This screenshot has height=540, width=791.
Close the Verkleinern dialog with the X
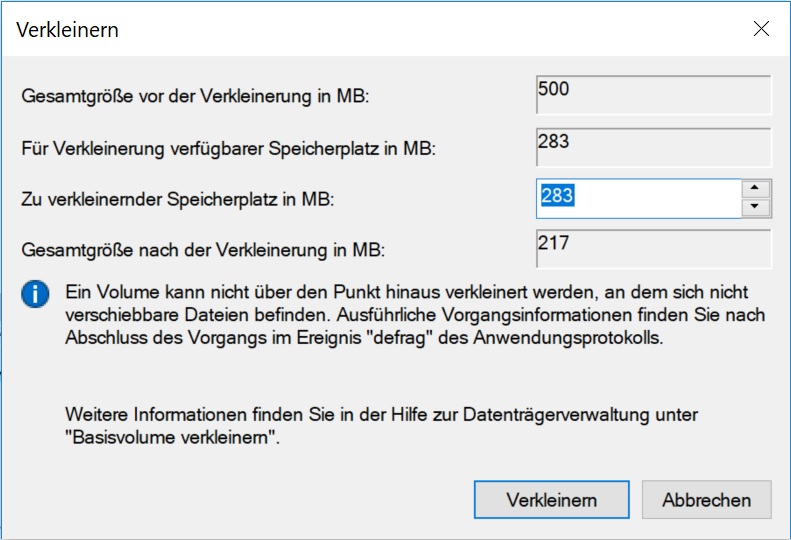click(x=761, y=29)
